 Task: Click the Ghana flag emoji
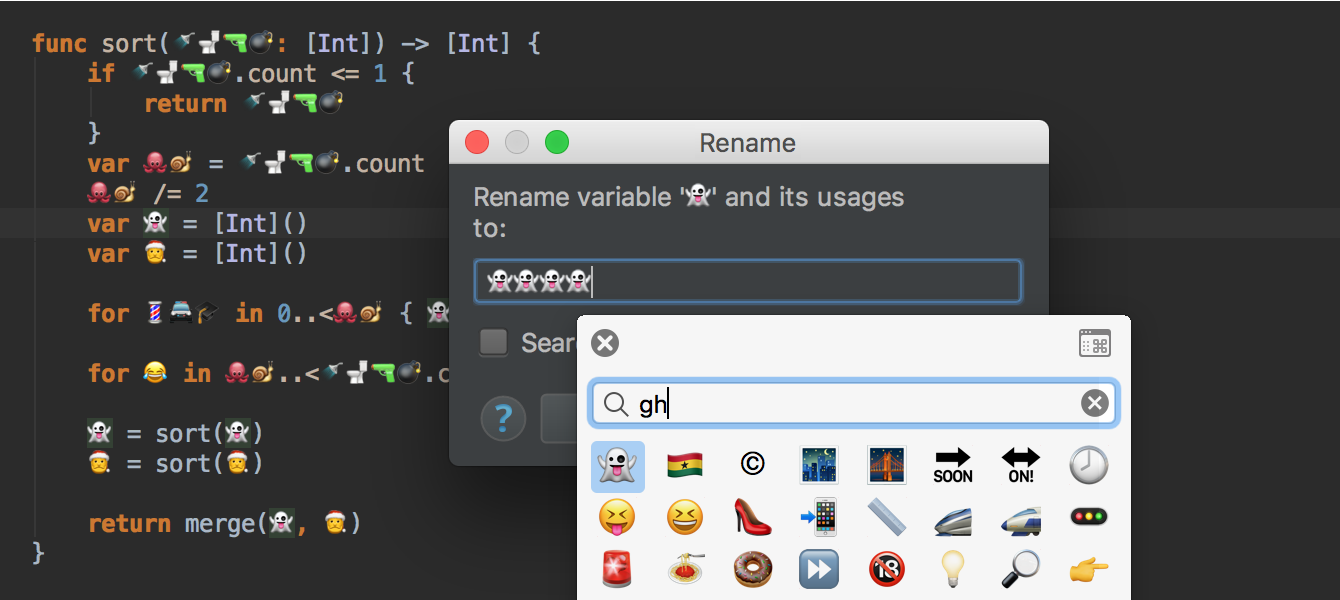point(685,465)
